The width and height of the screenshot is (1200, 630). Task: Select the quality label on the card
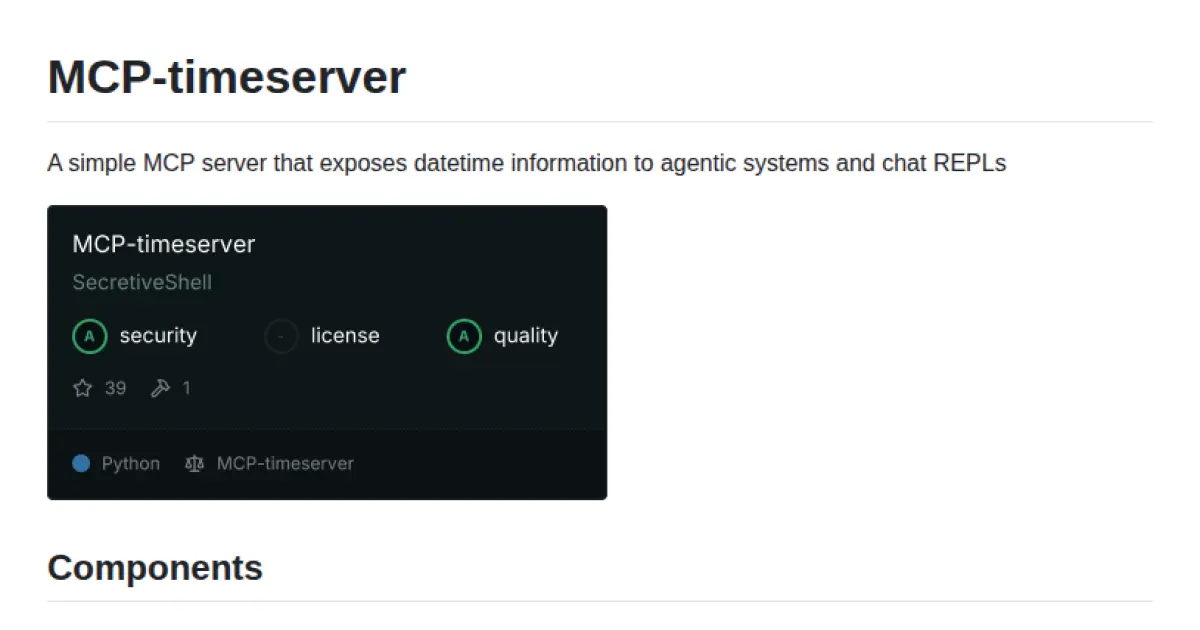(x=525, y=336)
